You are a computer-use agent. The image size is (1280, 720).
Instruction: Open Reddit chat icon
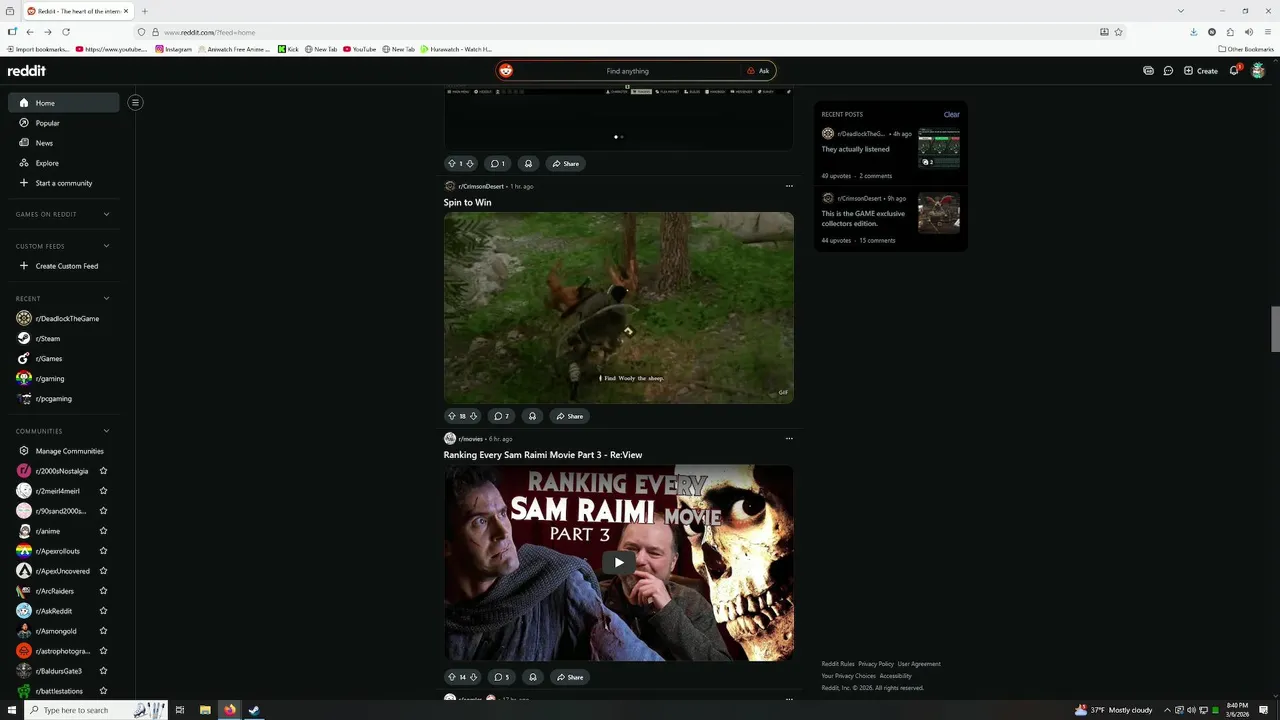pos(1168,71)
